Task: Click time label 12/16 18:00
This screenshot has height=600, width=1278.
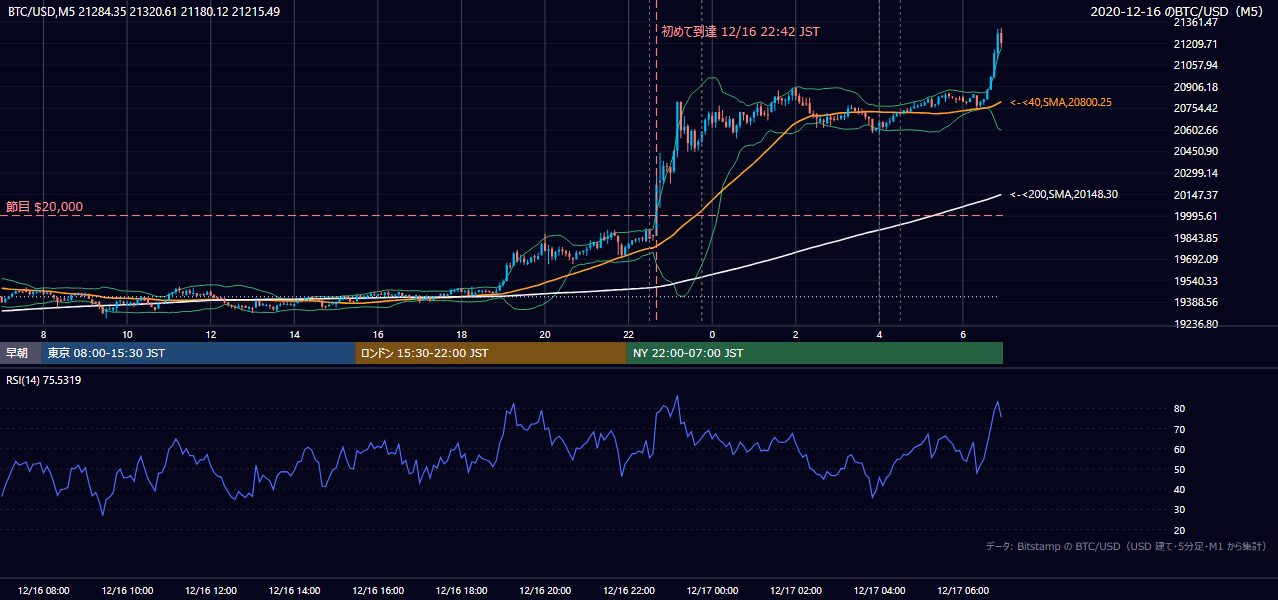Action: [x=461, y=591]
